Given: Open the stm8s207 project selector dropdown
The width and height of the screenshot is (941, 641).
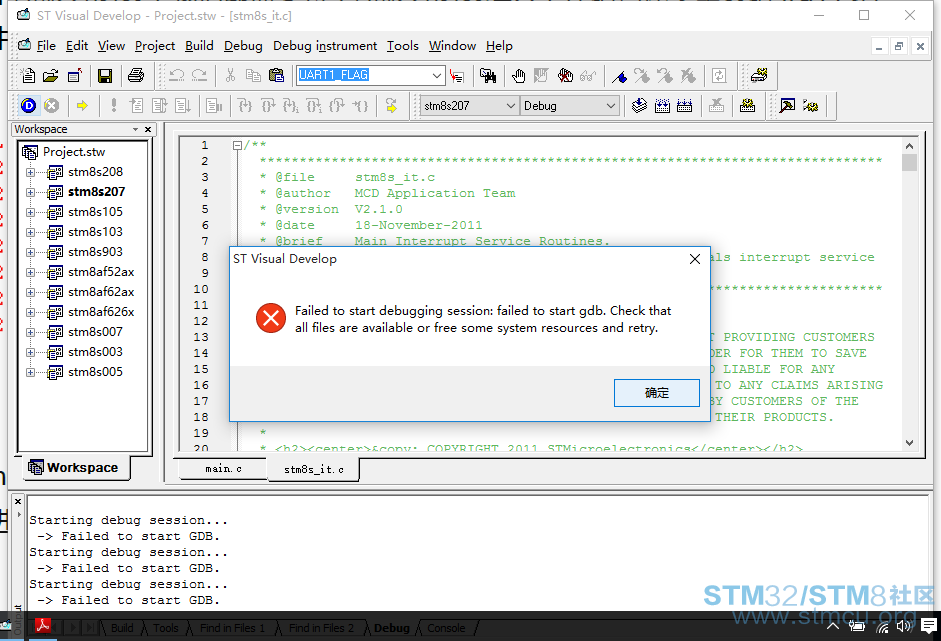Looking at the screenshot, I should coord(511,106).
